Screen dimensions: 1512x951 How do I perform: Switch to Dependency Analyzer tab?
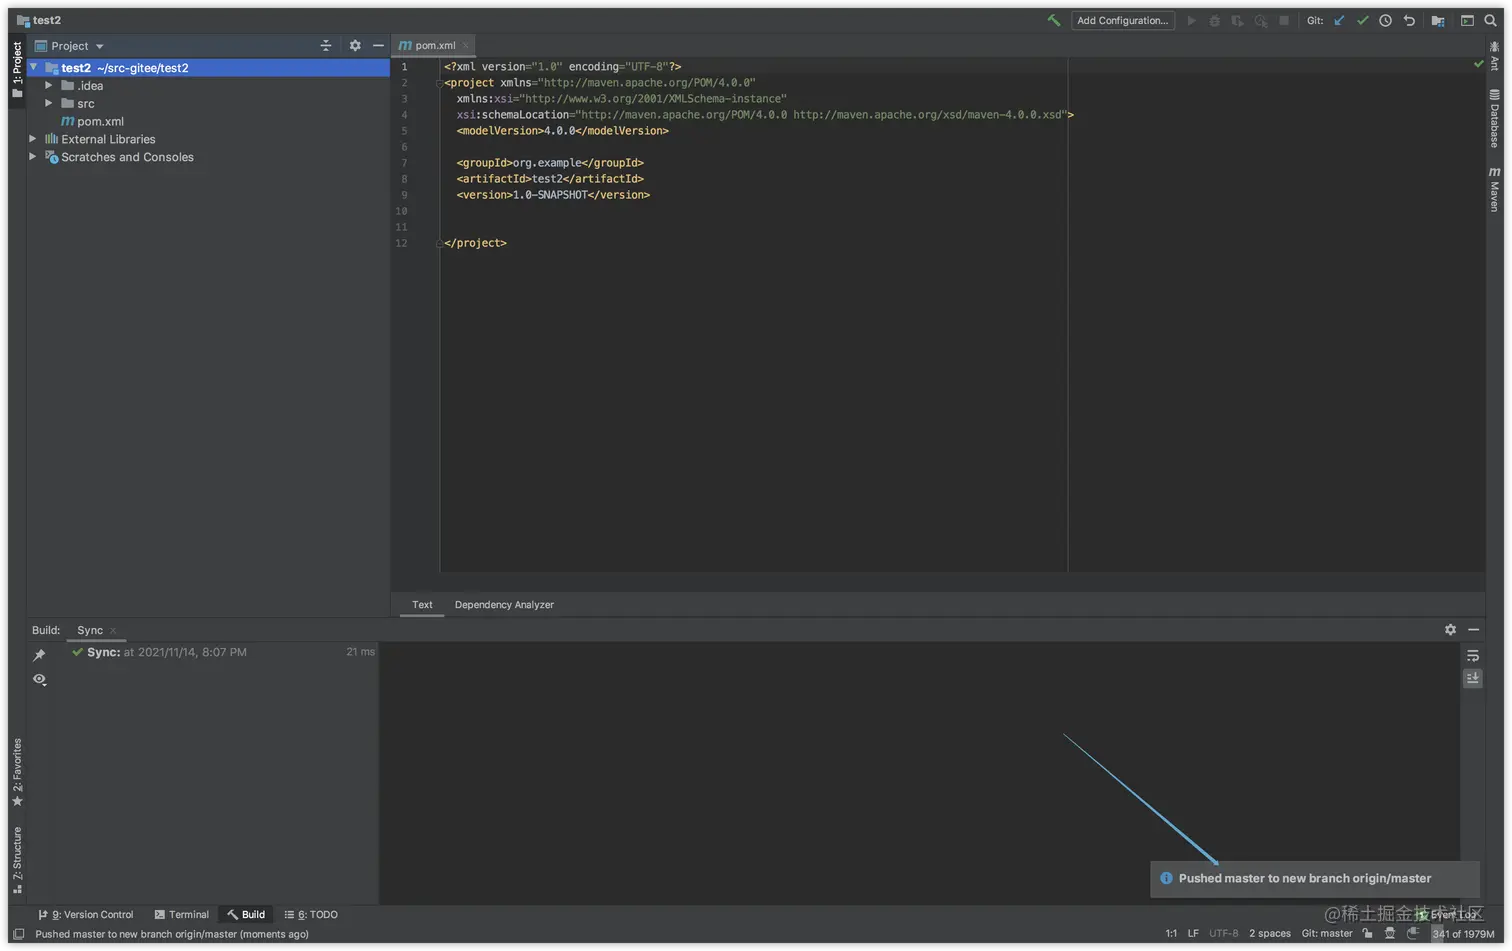point(504,604)
